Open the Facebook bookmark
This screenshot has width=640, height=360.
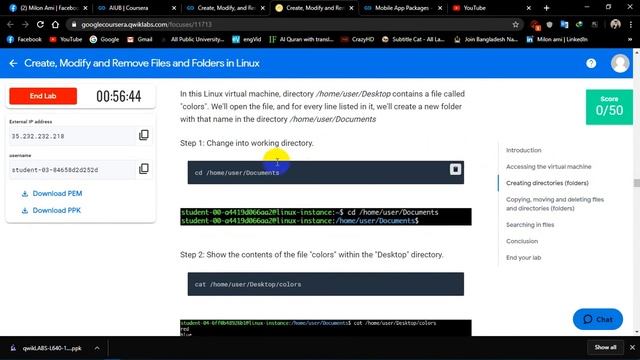(x=24, y=39)
